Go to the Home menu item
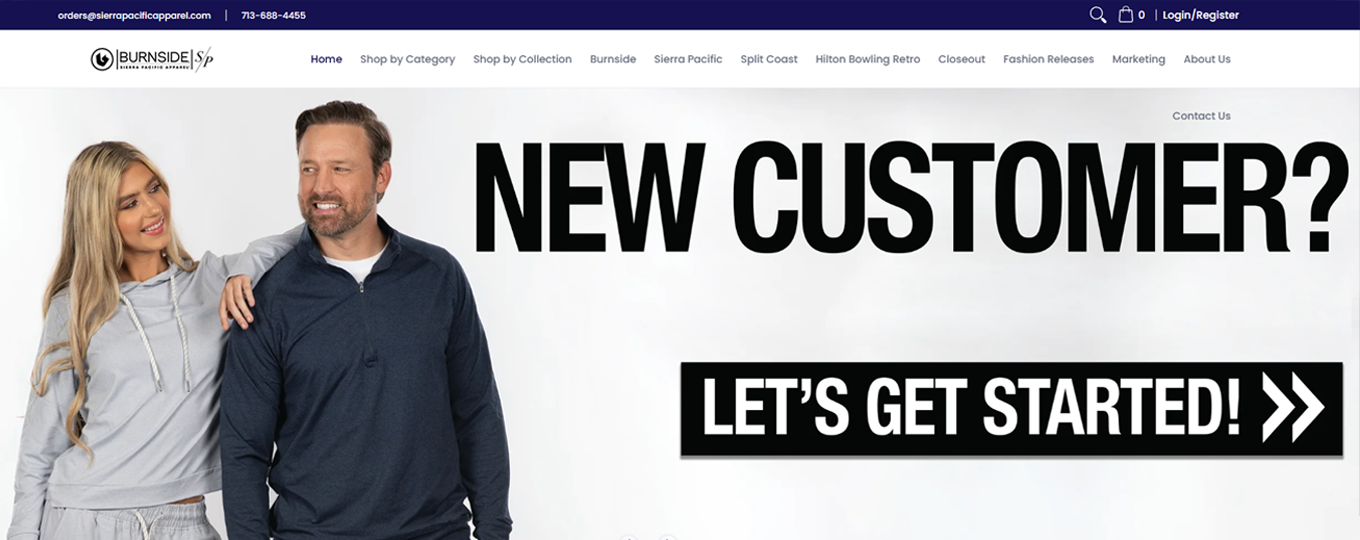This screenshot has width=1360, height=540. click(326, 59)
